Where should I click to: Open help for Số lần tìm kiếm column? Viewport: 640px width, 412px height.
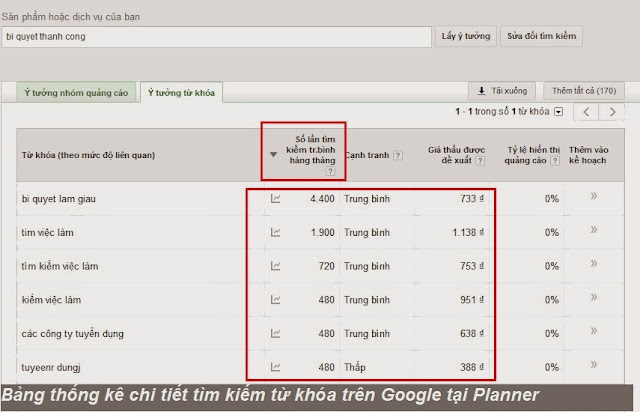(x=330, y=171)
